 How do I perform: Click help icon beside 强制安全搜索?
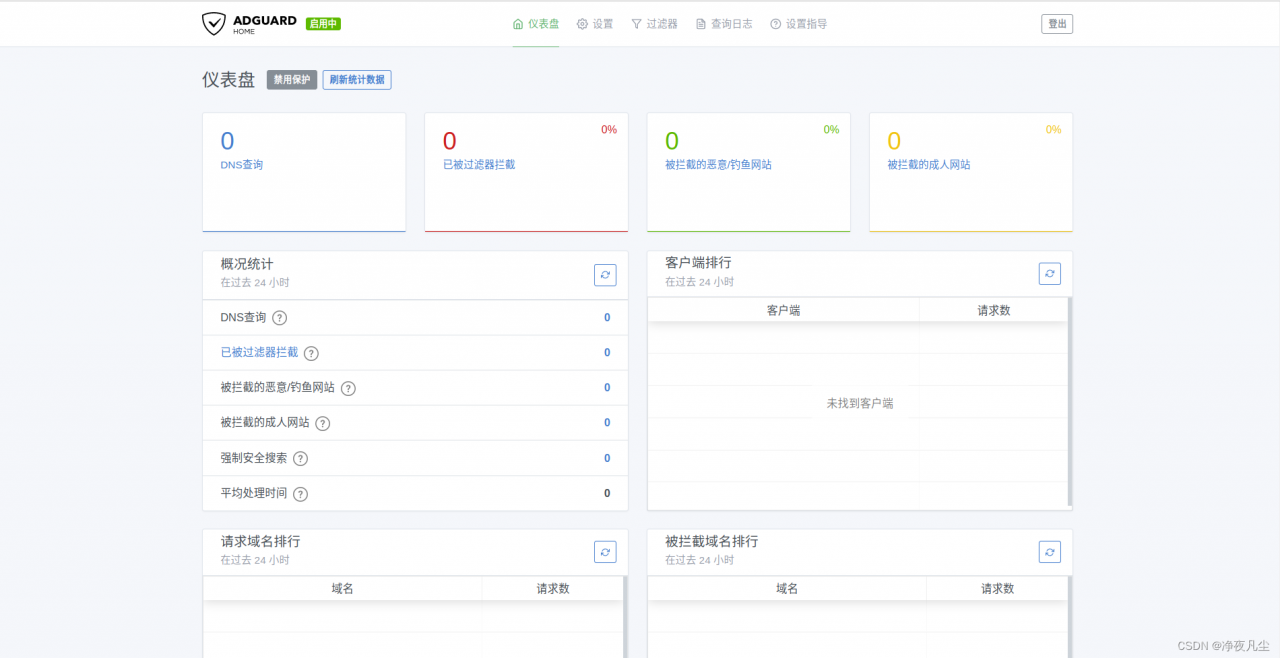tap(300, 458)
